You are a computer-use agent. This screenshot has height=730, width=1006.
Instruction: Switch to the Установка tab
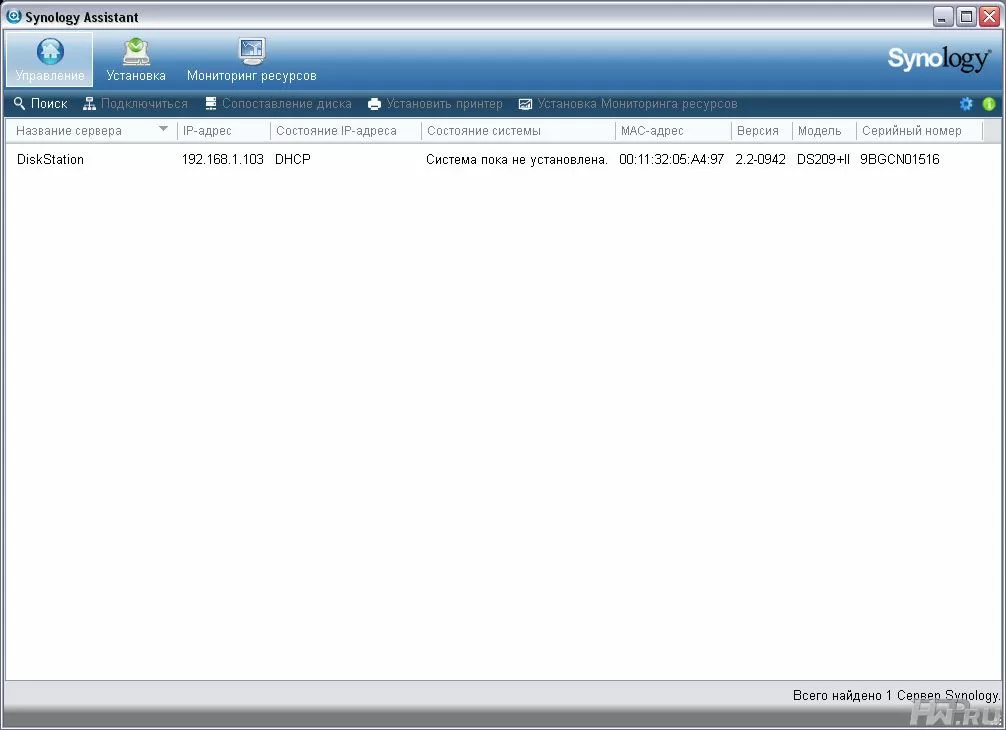click(x=136, y=59)
